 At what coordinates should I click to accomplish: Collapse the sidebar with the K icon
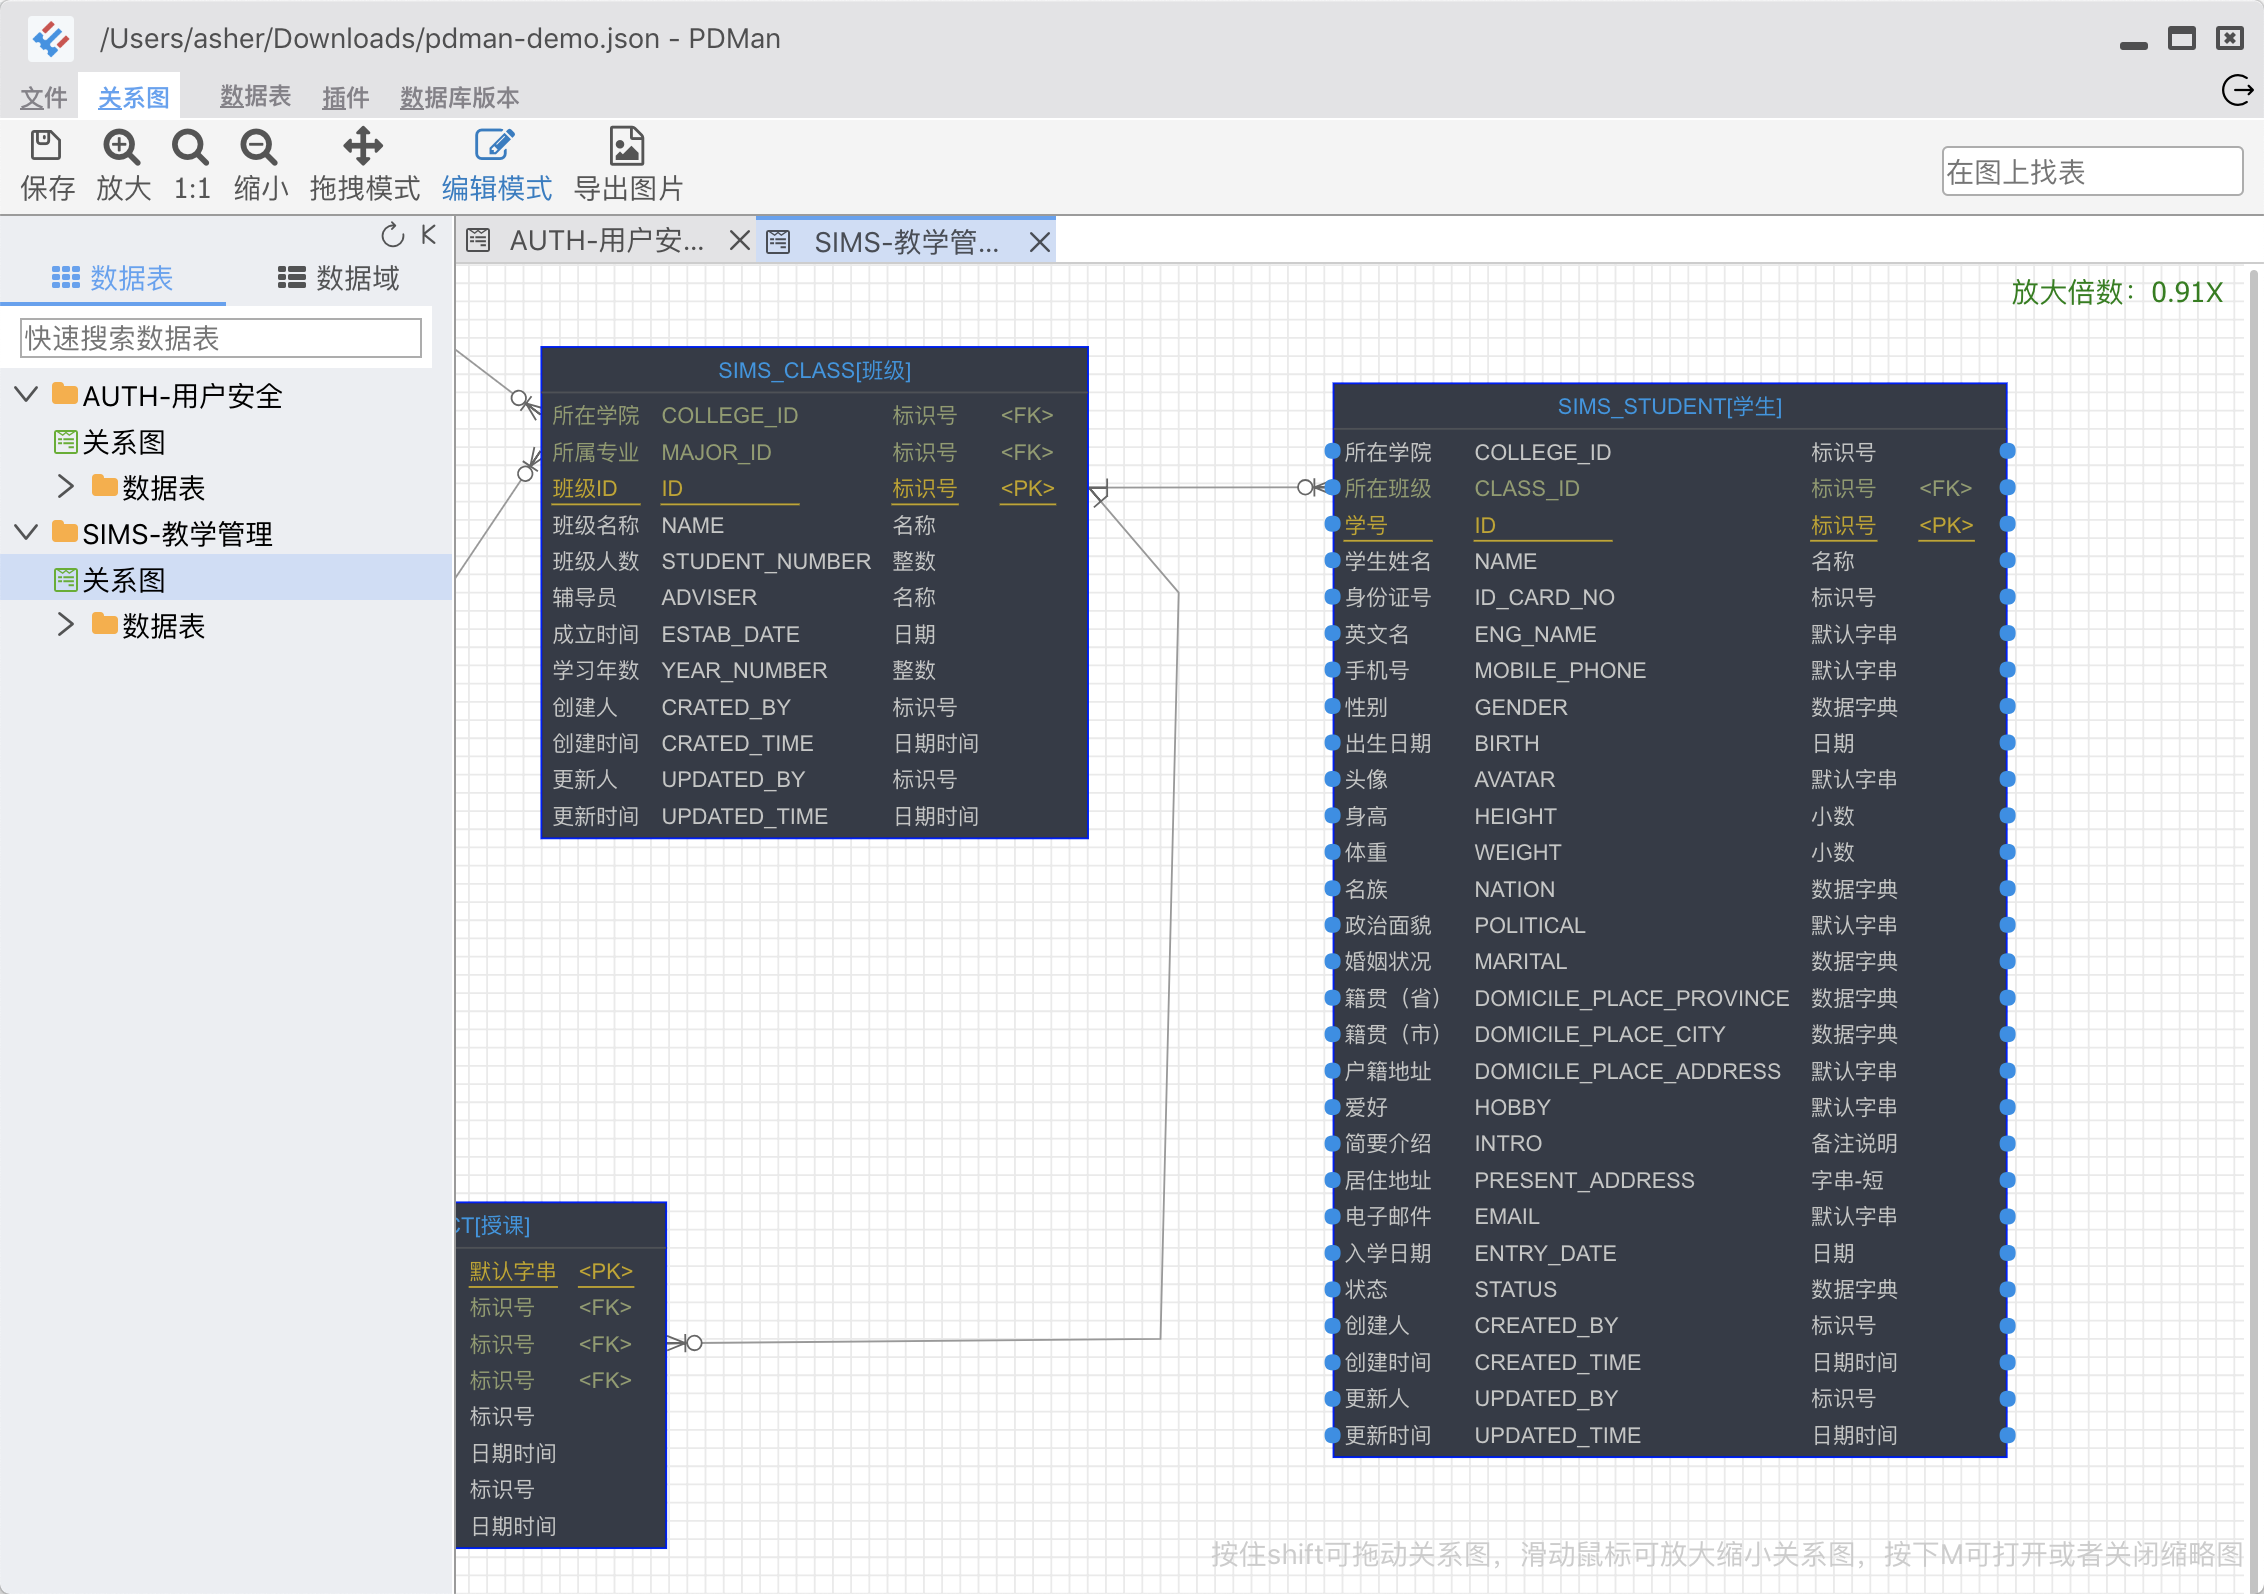coord(426,235)
